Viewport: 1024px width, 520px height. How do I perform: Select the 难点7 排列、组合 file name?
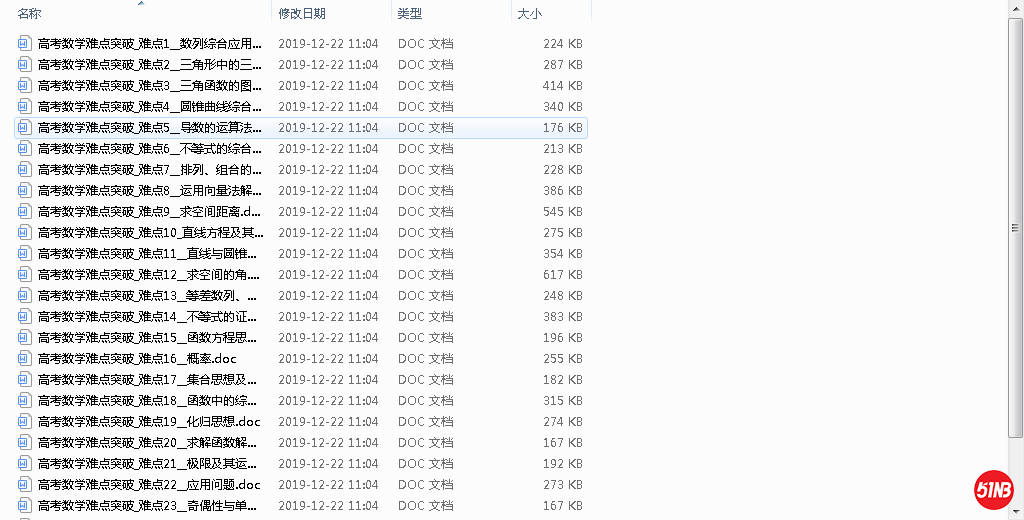click(x=150, y=170)
